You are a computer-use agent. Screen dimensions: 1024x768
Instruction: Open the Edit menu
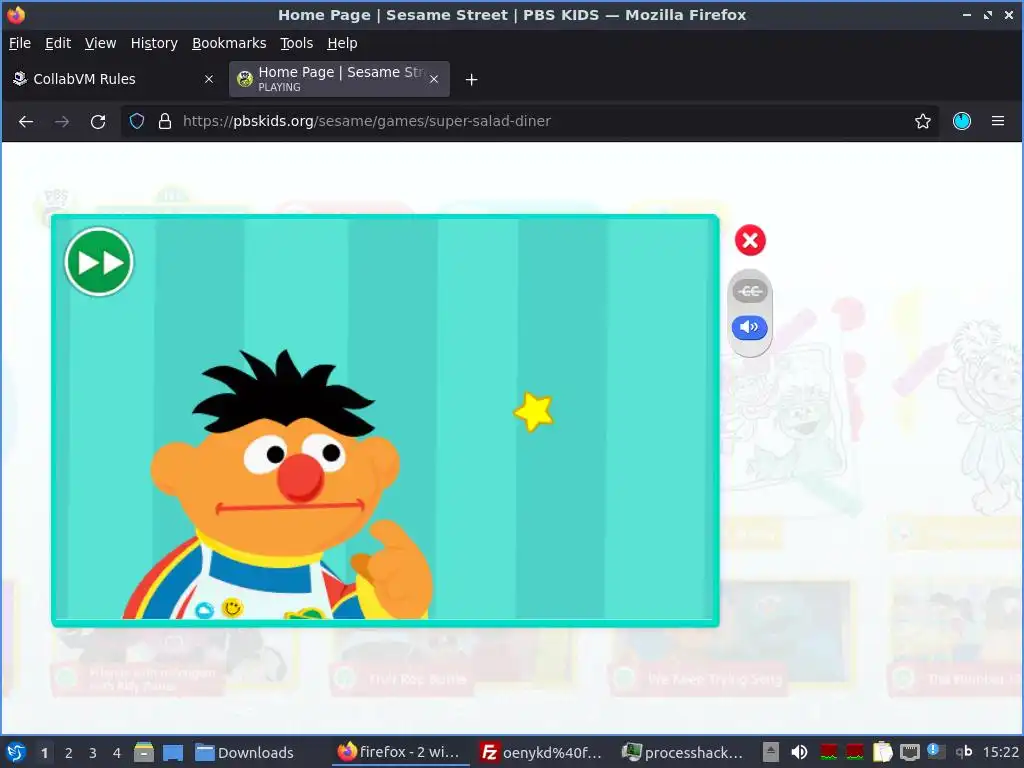coord(57,43)
